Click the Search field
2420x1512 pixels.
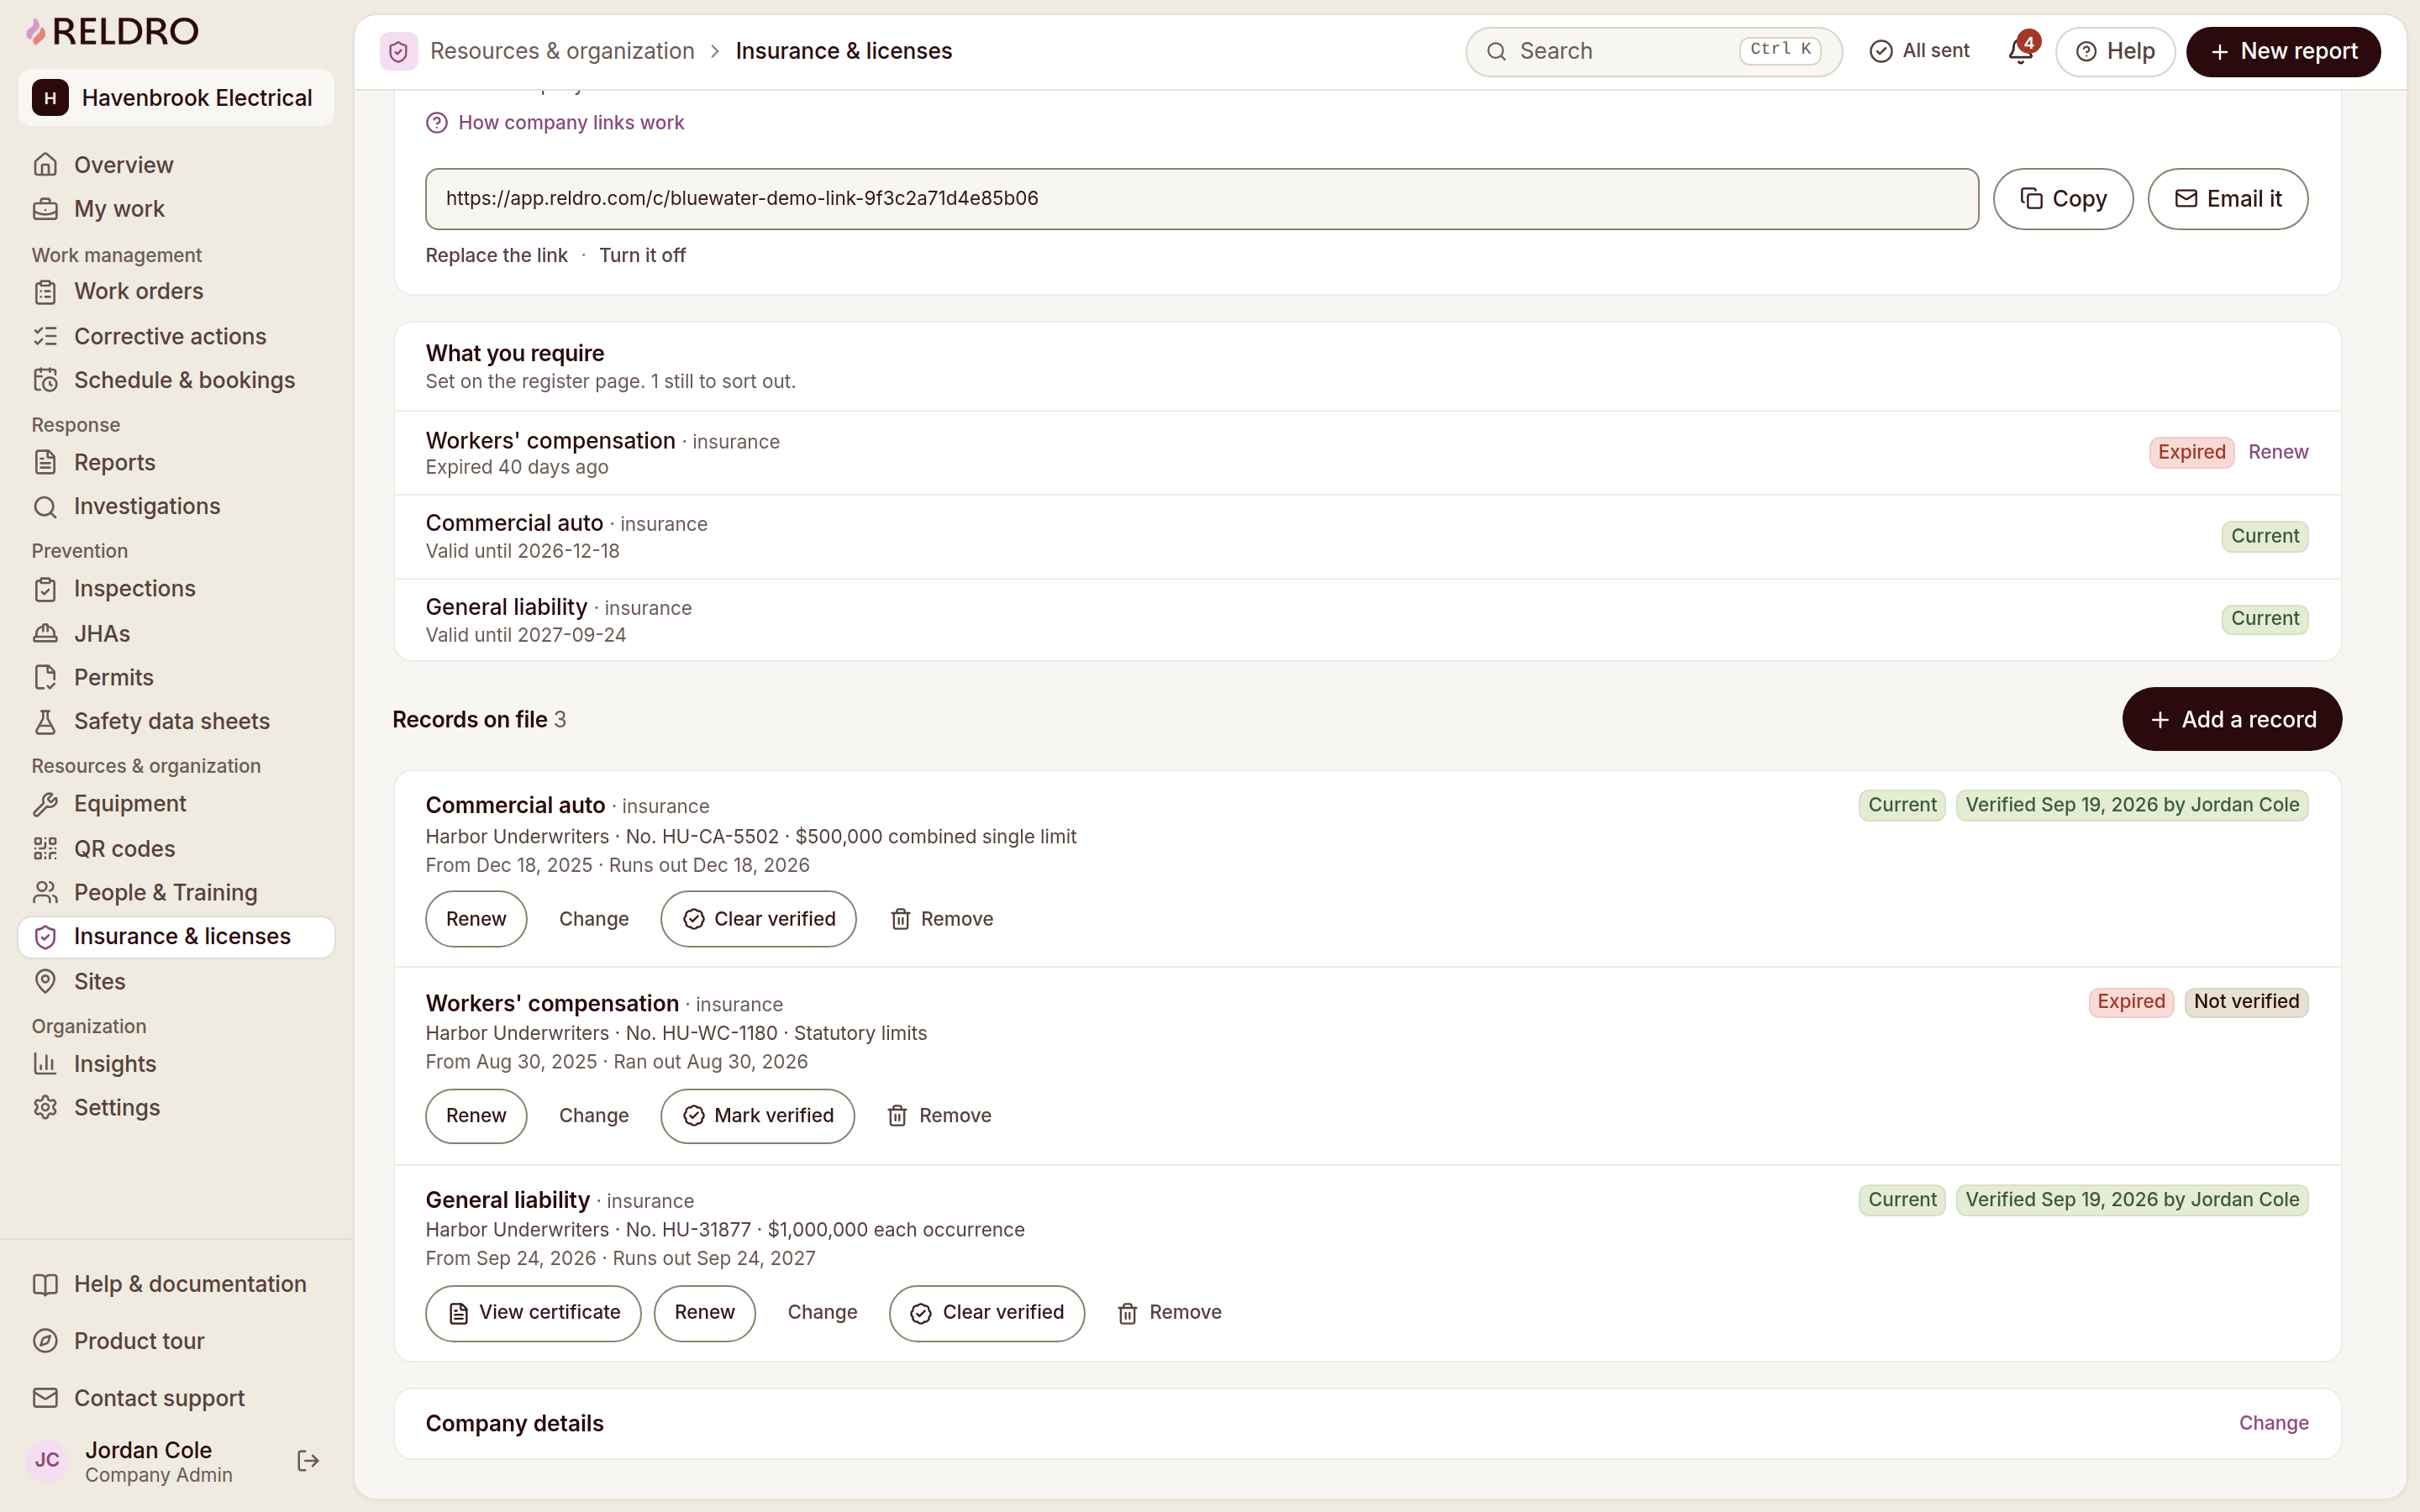pos(1653,51)
